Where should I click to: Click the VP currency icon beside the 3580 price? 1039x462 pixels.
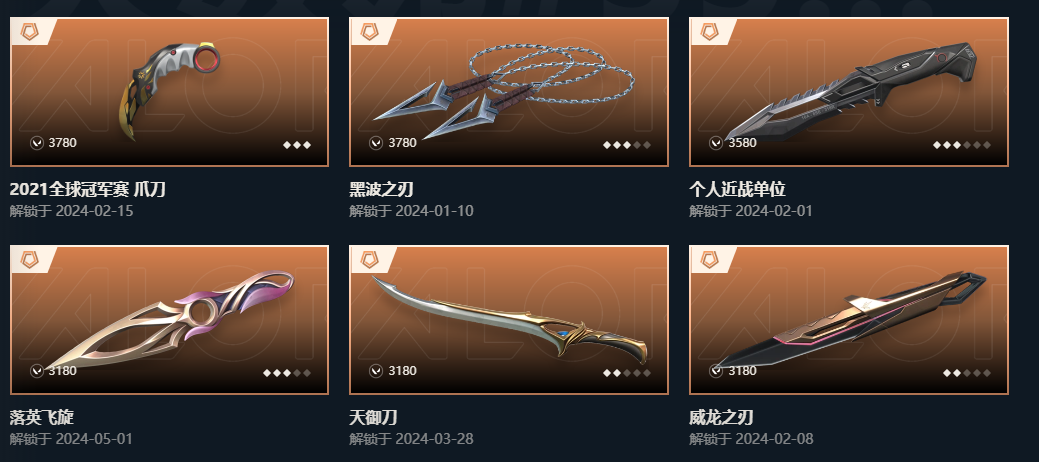(716, 143)
